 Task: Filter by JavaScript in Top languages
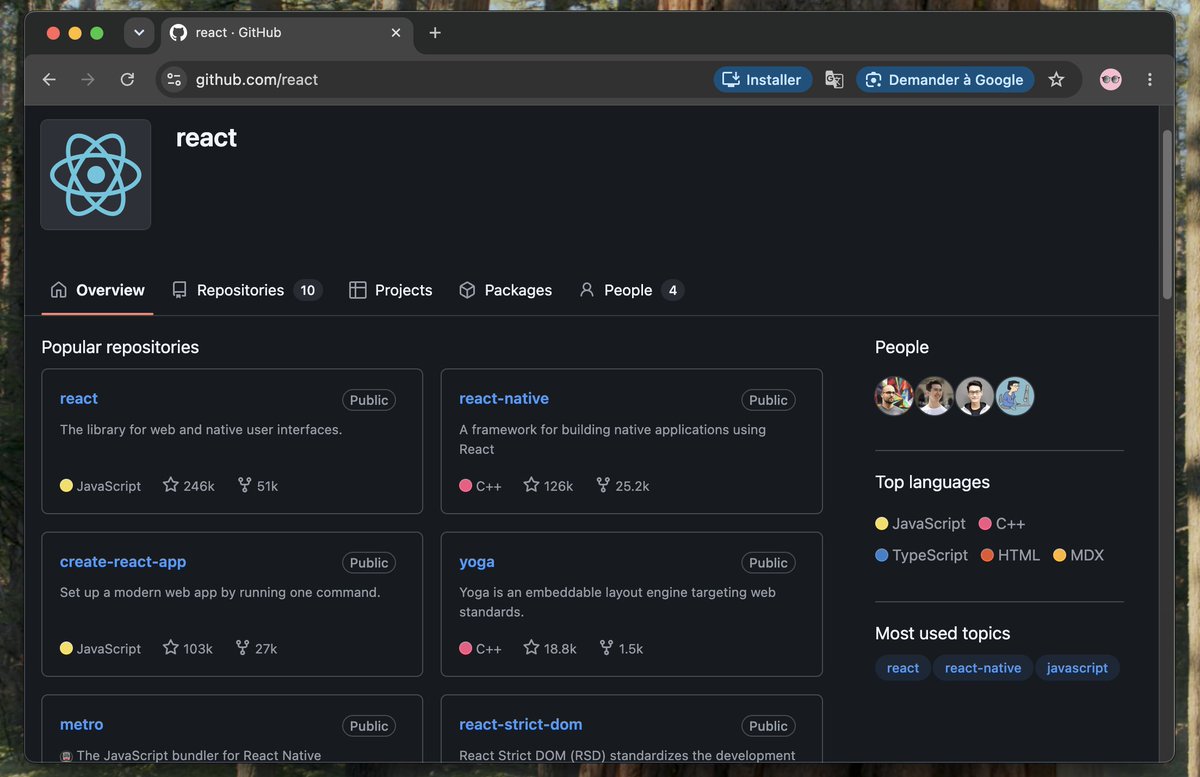coord(920,523)
